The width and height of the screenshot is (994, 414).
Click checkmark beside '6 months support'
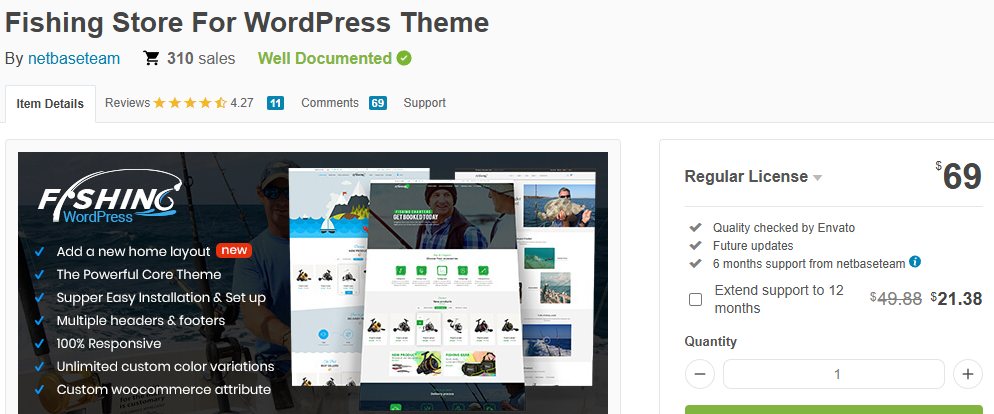[x=695, y=262]
